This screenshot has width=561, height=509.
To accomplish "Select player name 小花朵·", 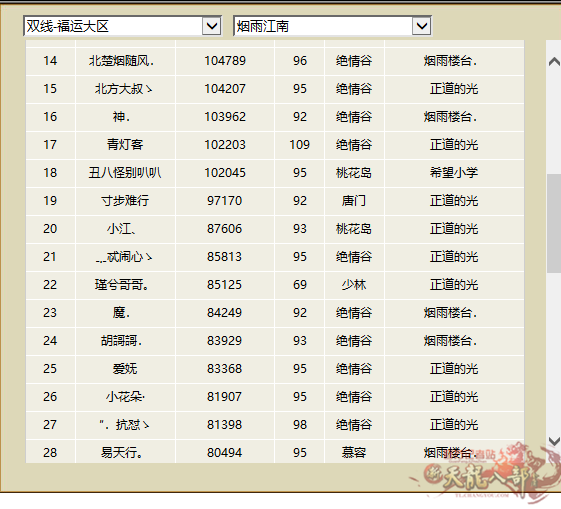I will pyautogui.click(x=125, y=397).
